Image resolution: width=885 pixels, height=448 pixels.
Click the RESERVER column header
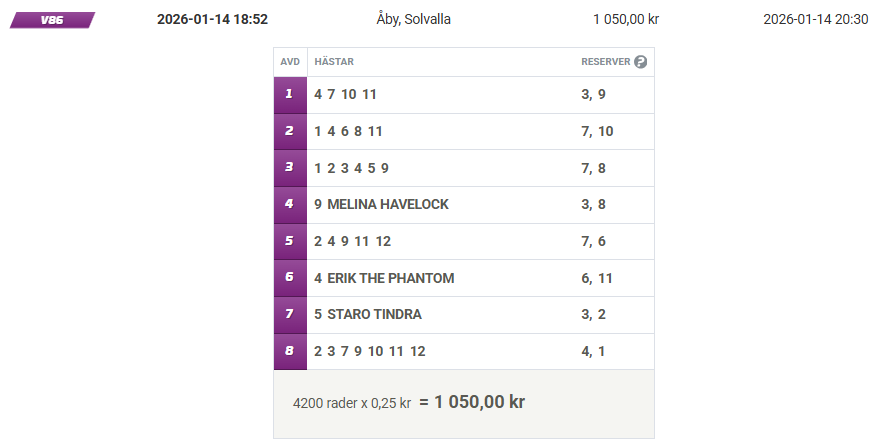605,62
